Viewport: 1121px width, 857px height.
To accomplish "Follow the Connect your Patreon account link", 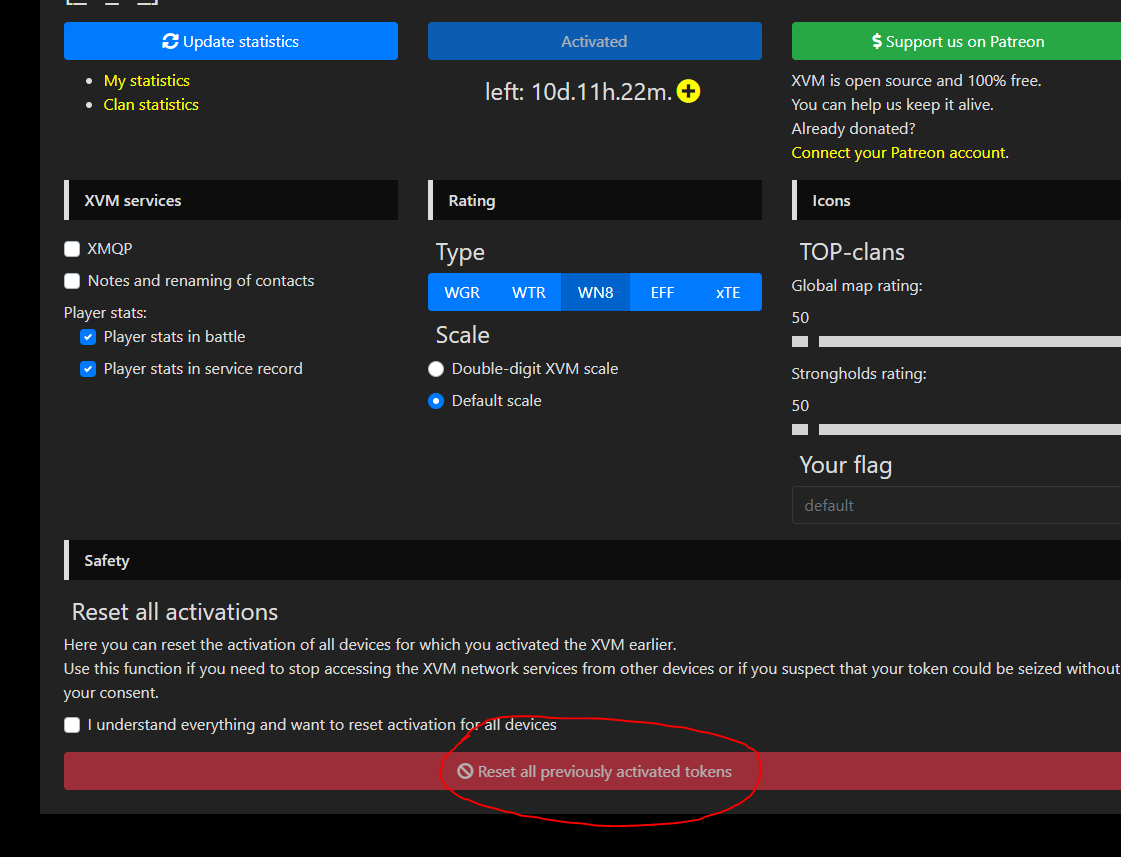I will 899,153.
